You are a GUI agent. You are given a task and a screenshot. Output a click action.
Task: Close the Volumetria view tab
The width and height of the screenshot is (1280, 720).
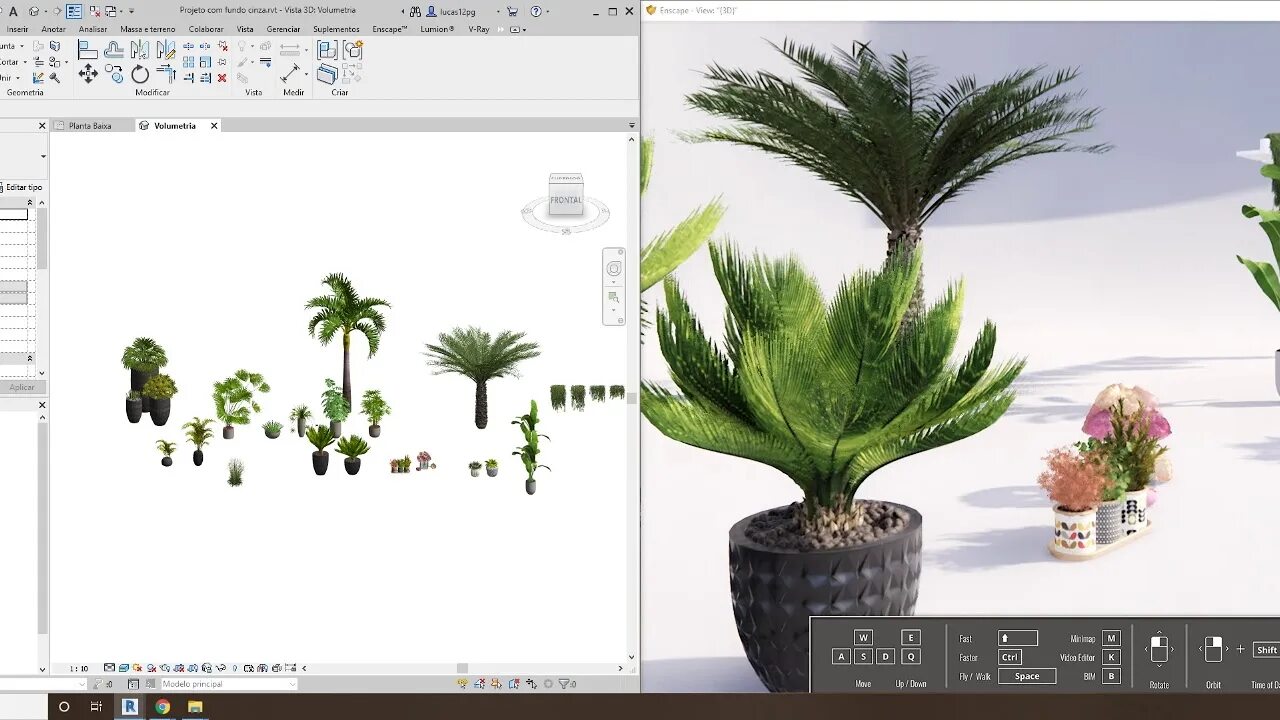coord(214,126)
